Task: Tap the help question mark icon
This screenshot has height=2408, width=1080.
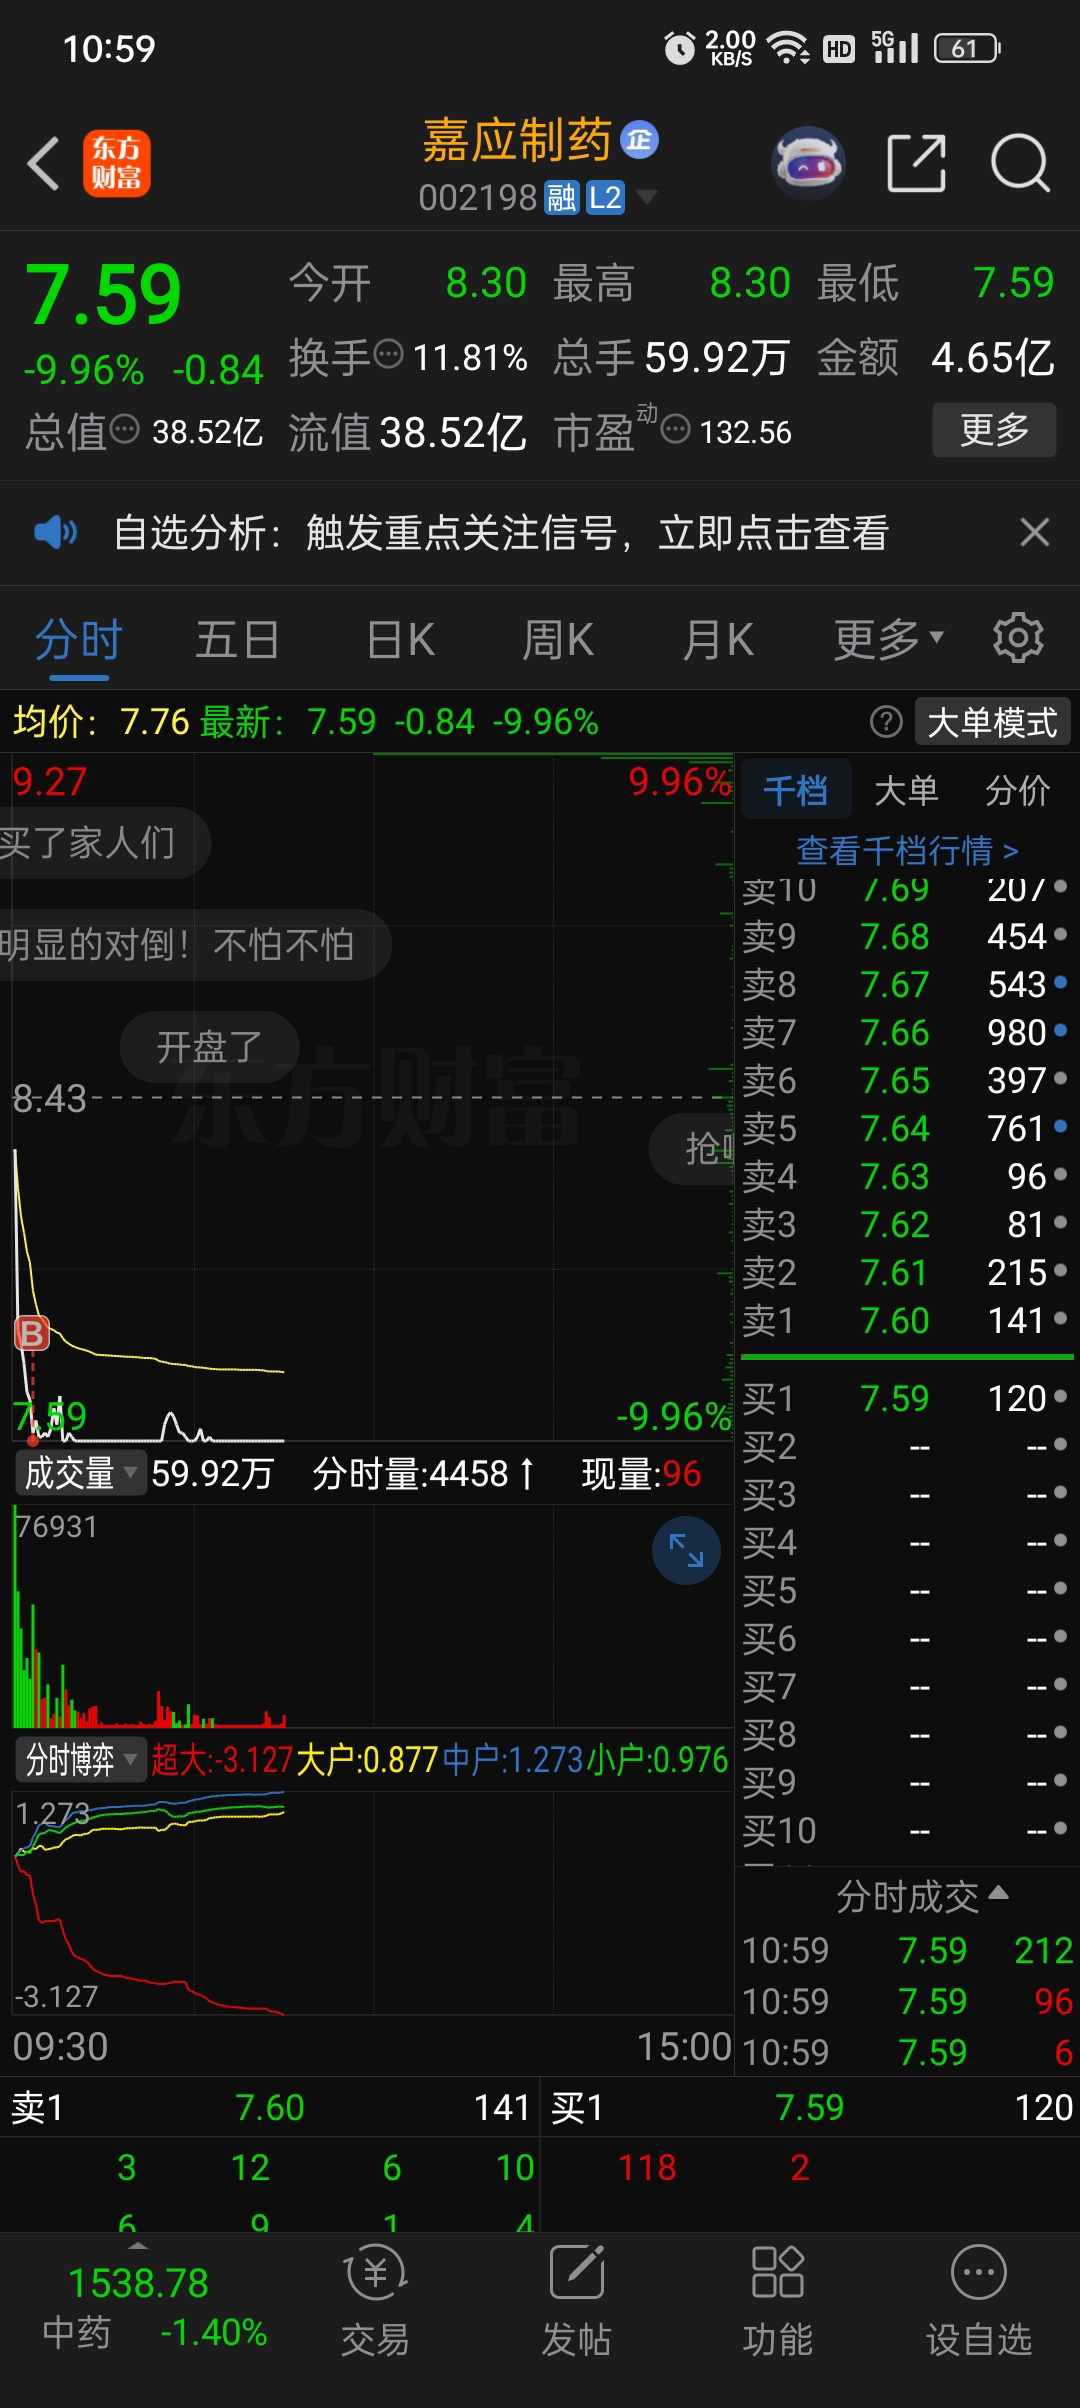Action: pos(886,721)
